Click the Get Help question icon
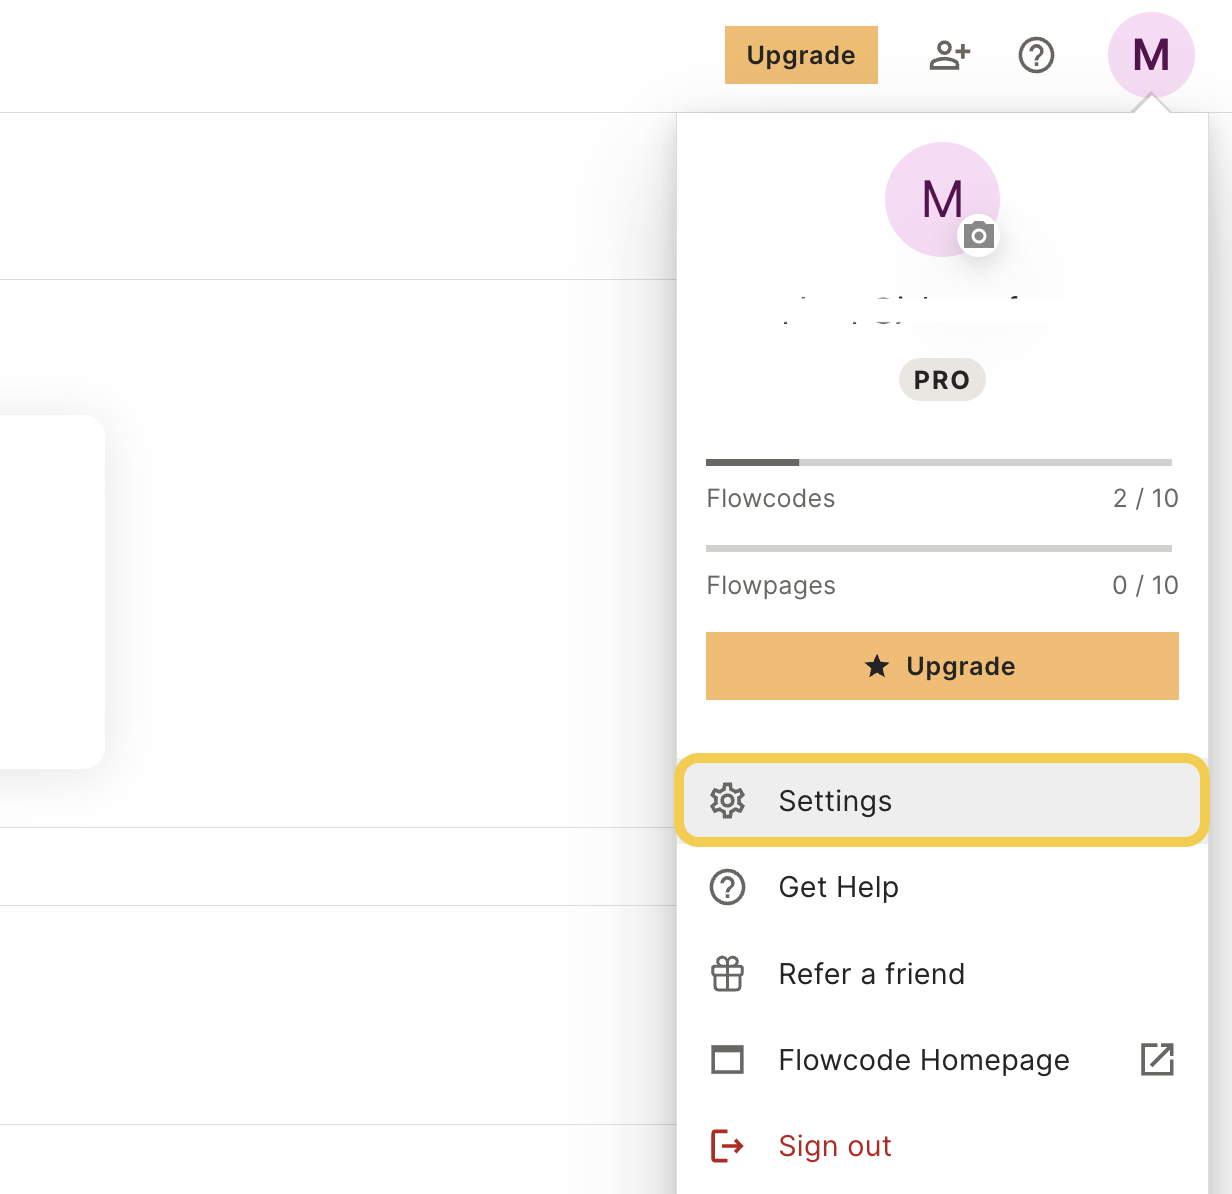This screenshot has height=1194, width=1232. coord(727,887)
